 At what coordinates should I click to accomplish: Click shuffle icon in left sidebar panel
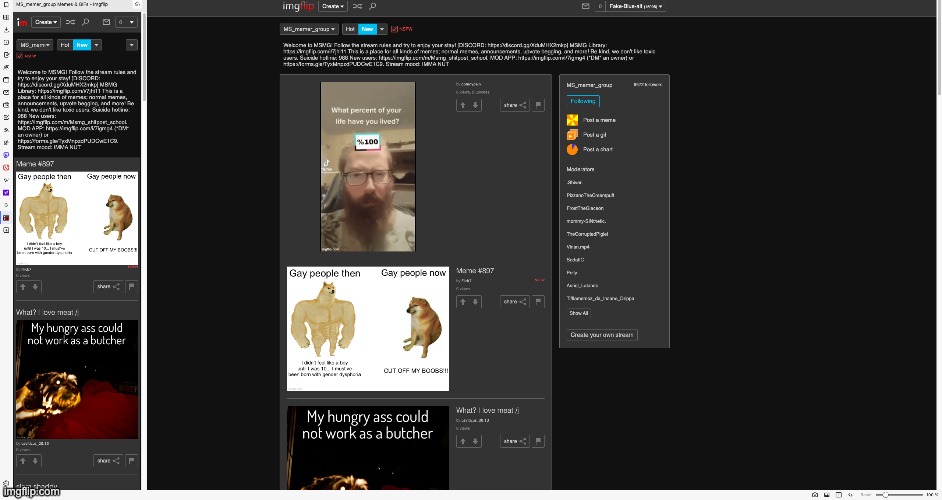[x=70, y=22]
